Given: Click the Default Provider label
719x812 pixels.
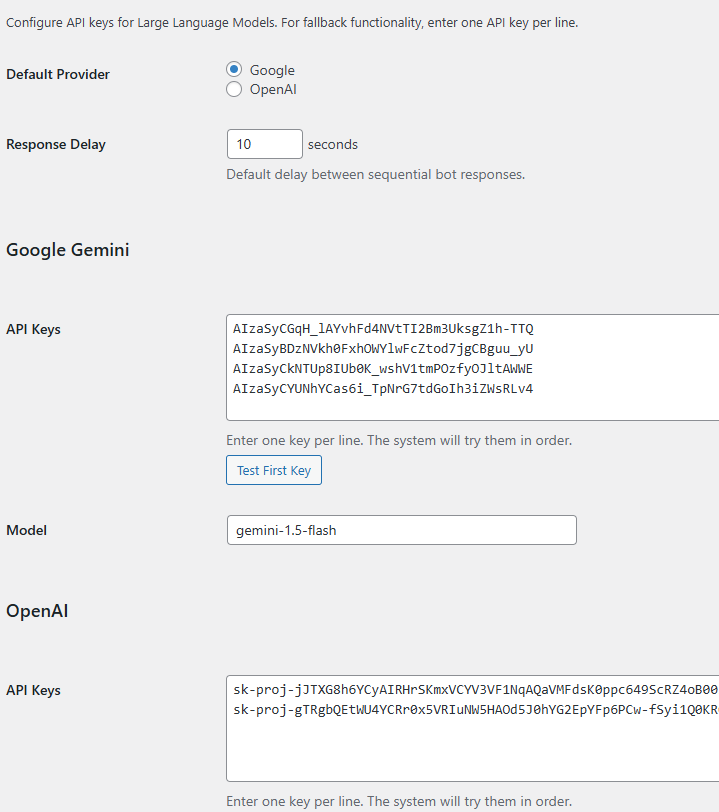Looking at the screenshot, I should (x=58, y=74).
